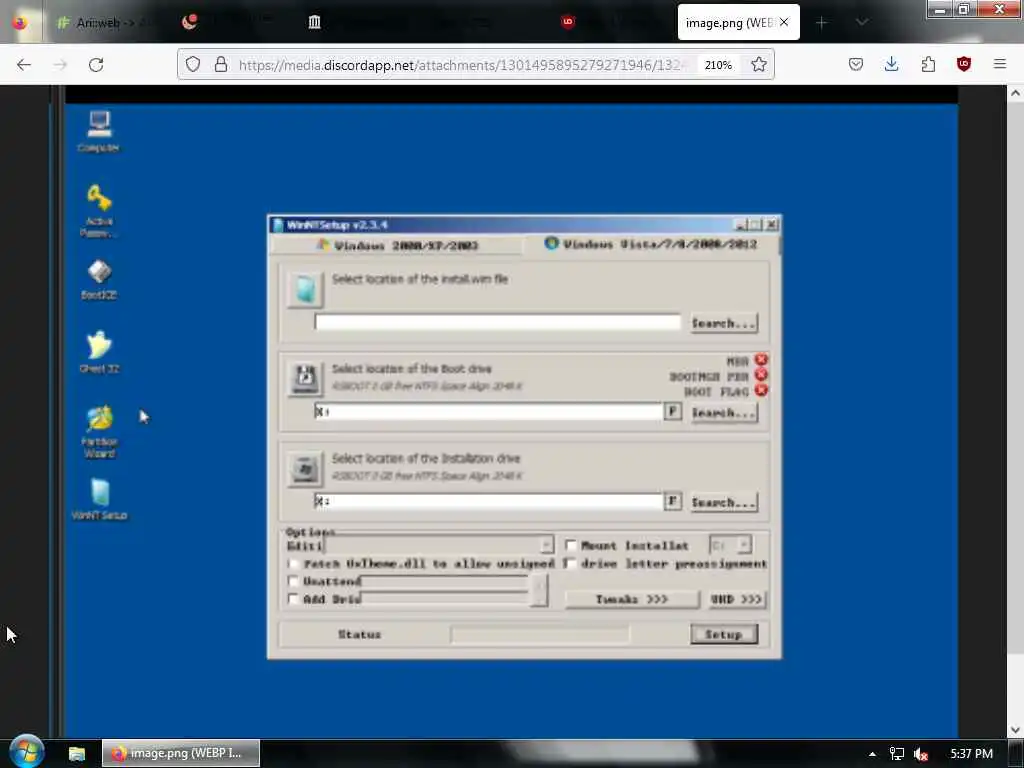Viewport: 1024px width, 768px height.
Task: Check the Unattend option
Action: click(293, 581)
